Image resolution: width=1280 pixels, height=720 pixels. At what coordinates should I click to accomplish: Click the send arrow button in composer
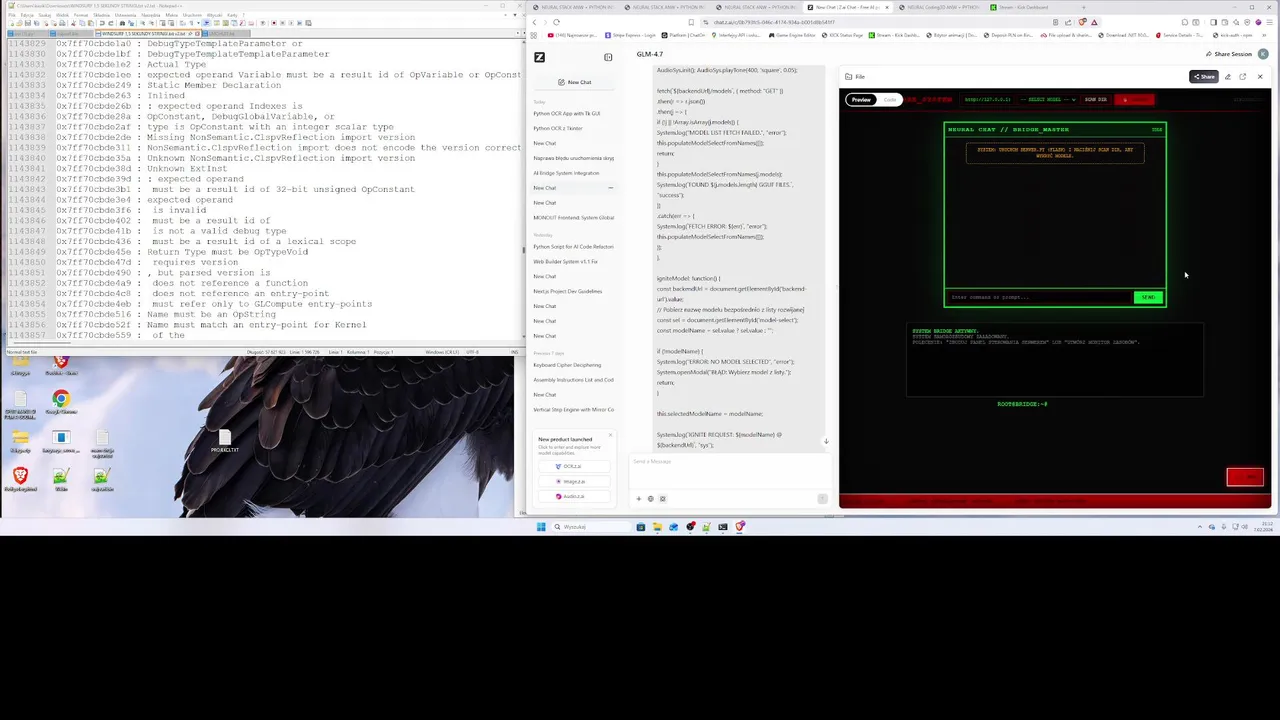(x=822, y=498)
